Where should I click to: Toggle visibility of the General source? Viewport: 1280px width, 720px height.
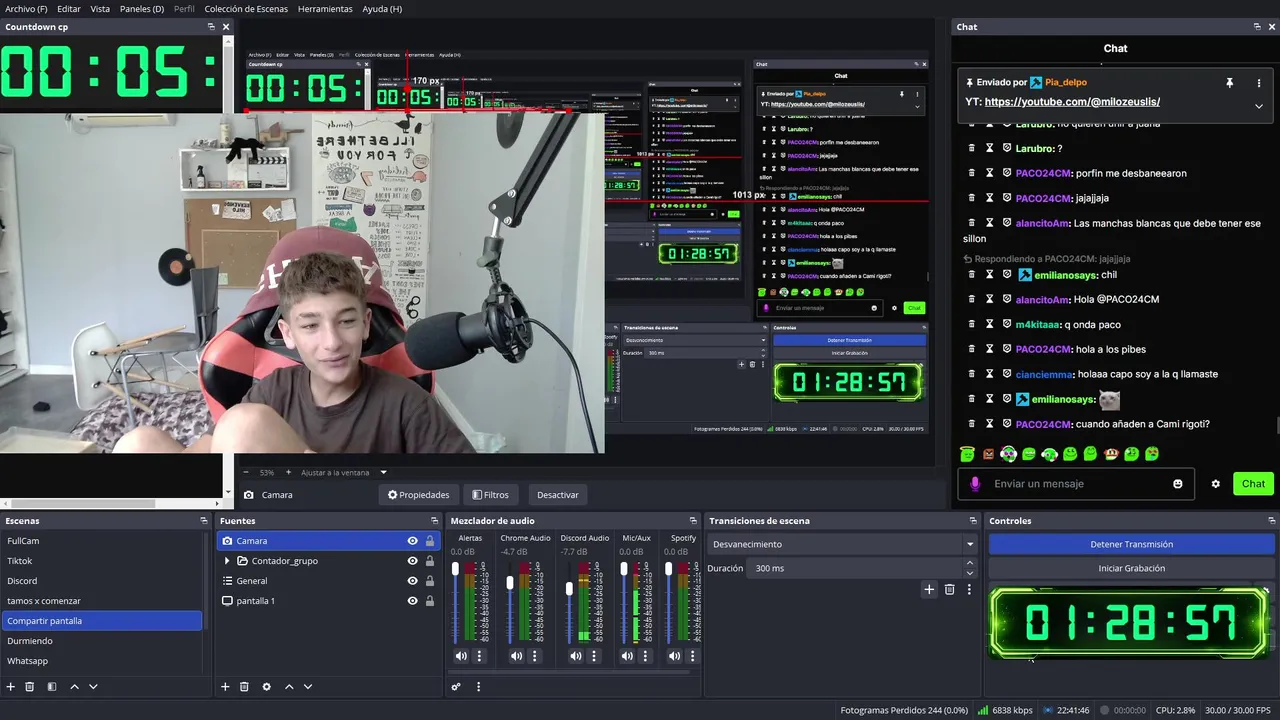pyautogui.click(x=412, y=581)
